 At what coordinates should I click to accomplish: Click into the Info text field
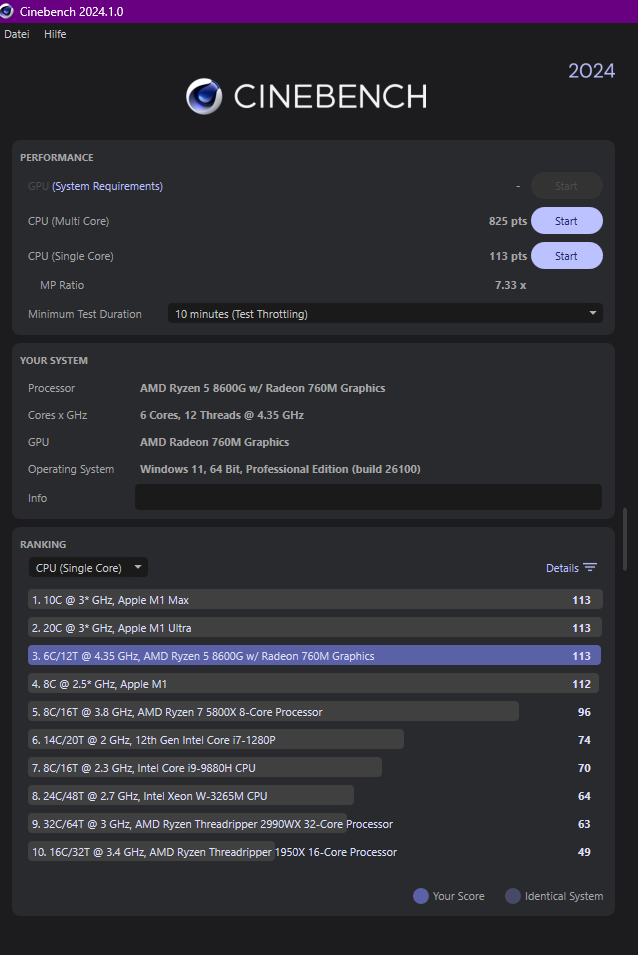pos(368,497)
